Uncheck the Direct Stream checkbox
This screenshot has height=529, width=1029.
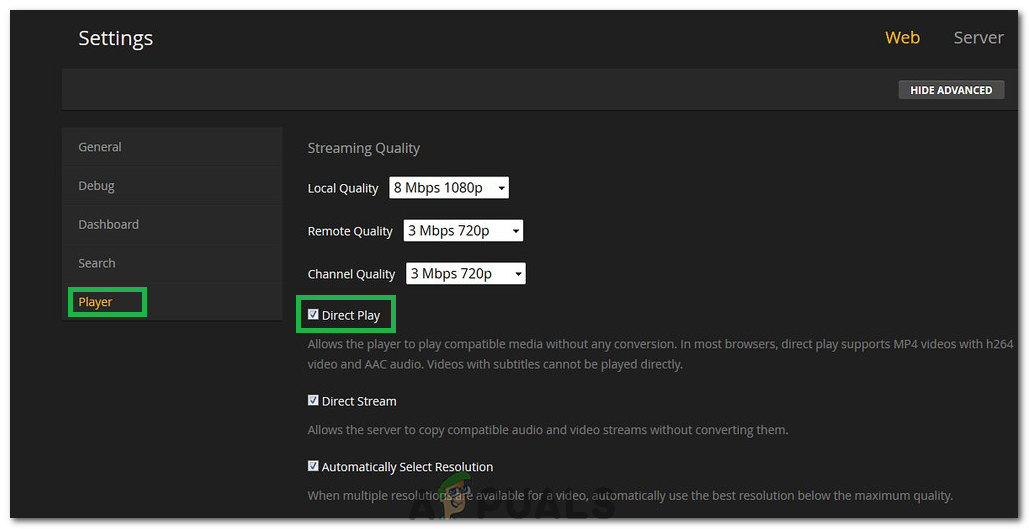(x=313, y=400)
